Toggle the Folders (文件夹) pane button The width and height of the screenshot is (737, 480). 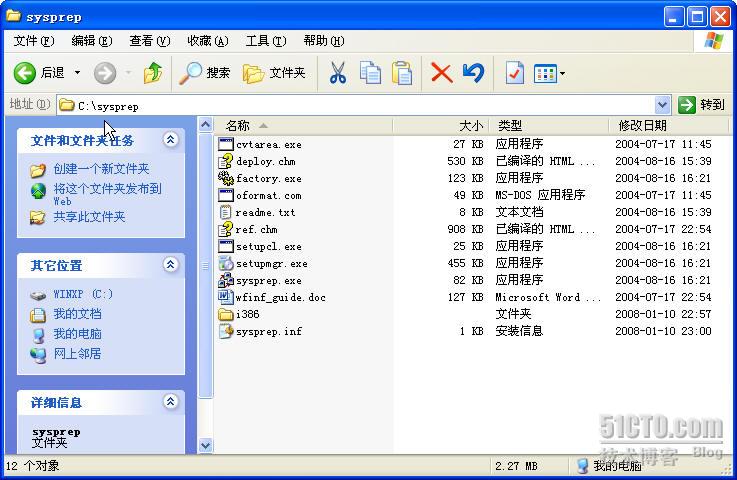coord(274,73)
